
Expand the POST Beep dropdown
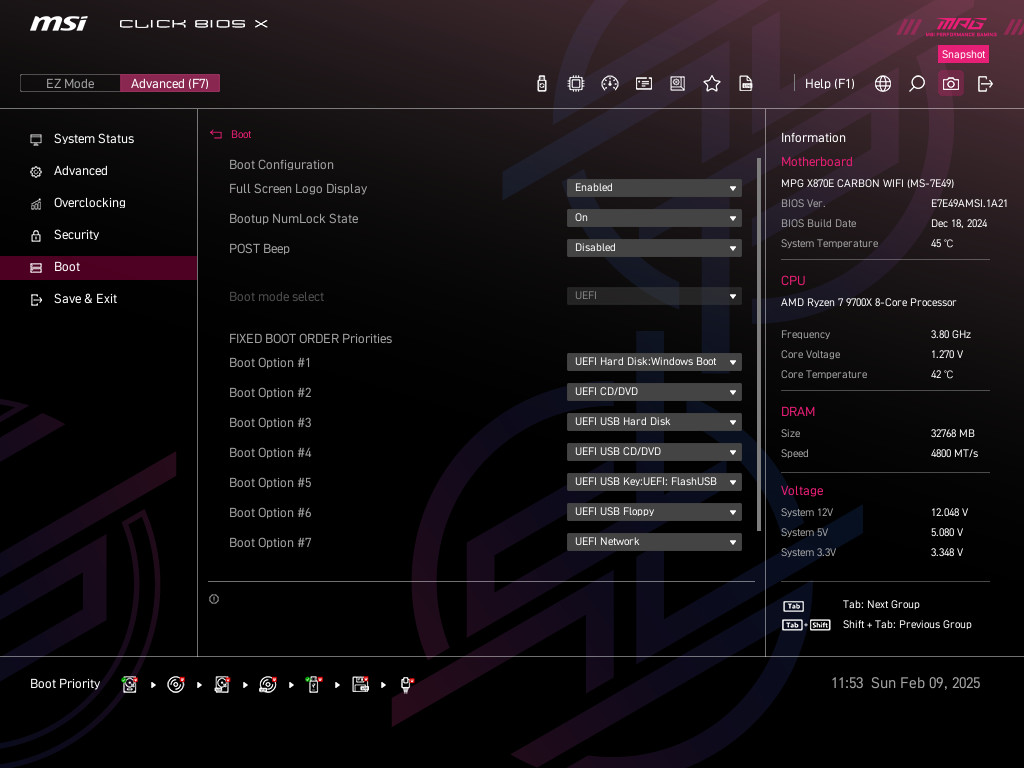click(654, 248)
